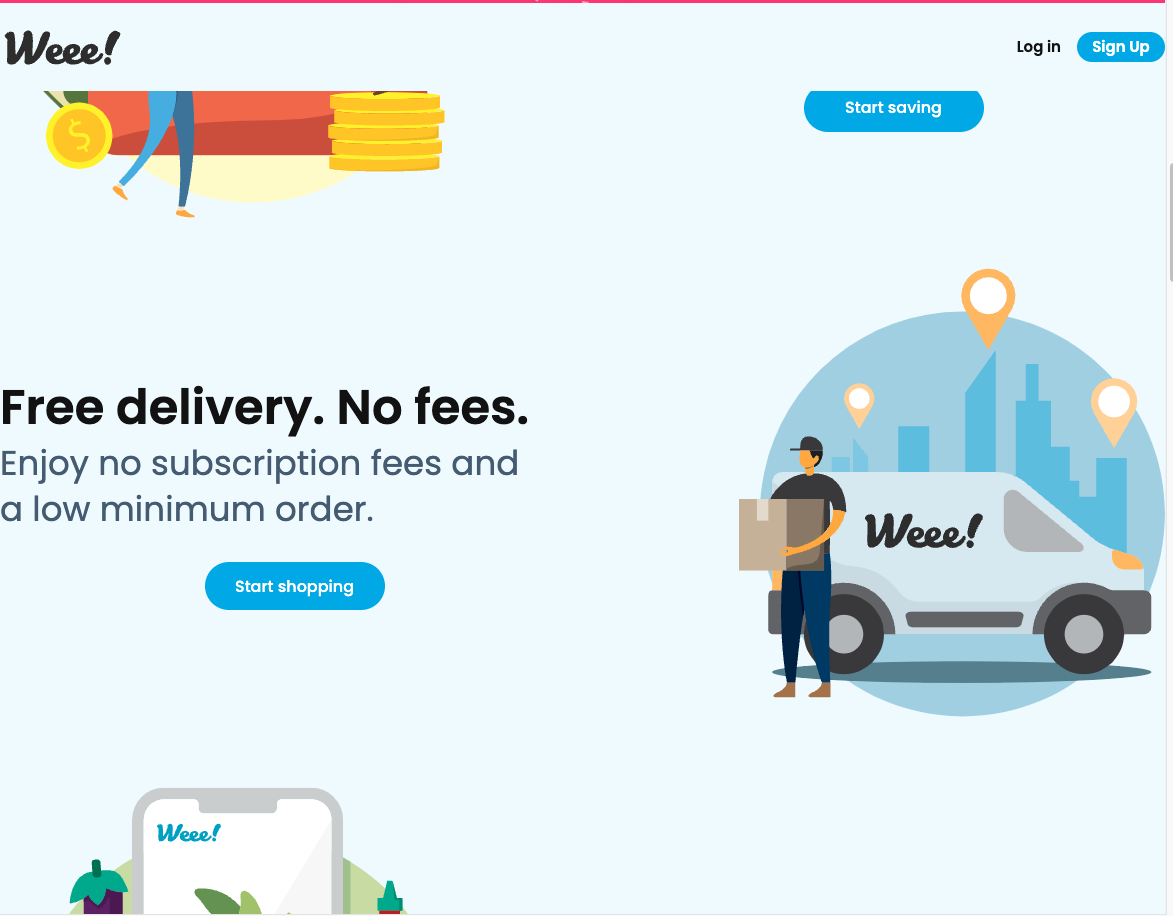The image size is (1173, 916).
Task: Click the van's front wheel
Action: click(1083, 633)
